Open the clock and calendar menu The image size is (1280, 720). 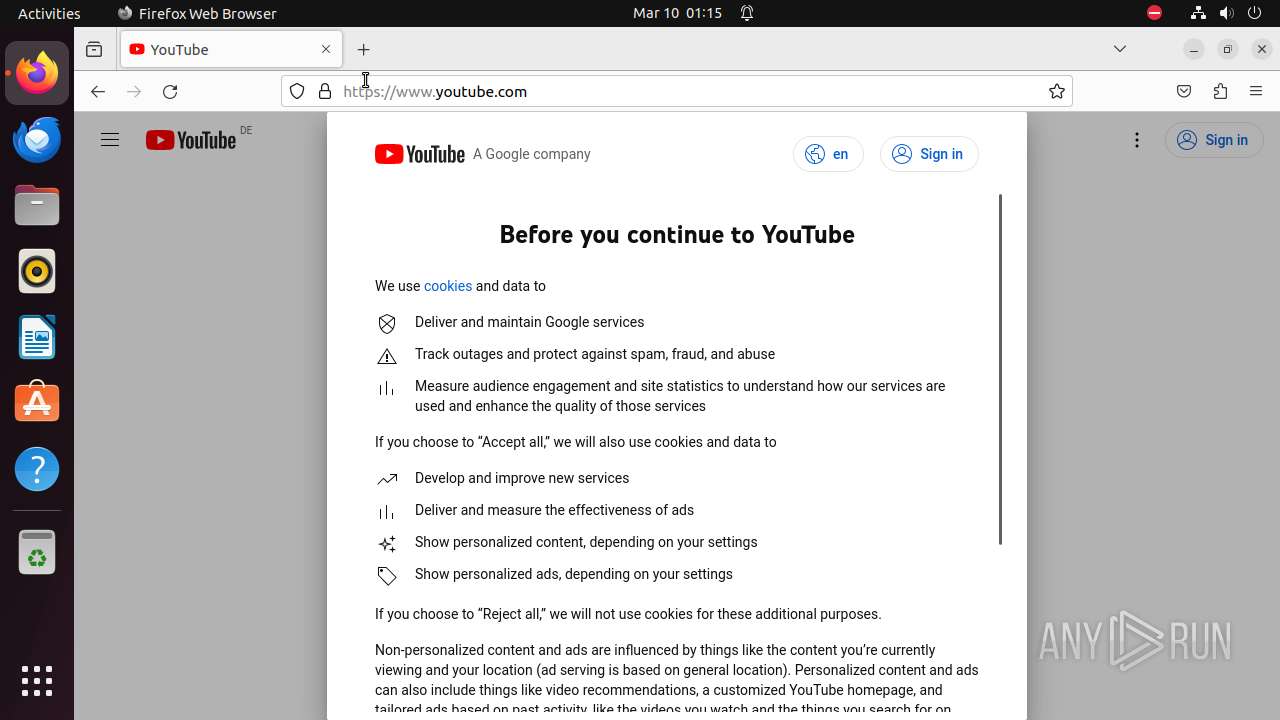(x=677, y=13)
